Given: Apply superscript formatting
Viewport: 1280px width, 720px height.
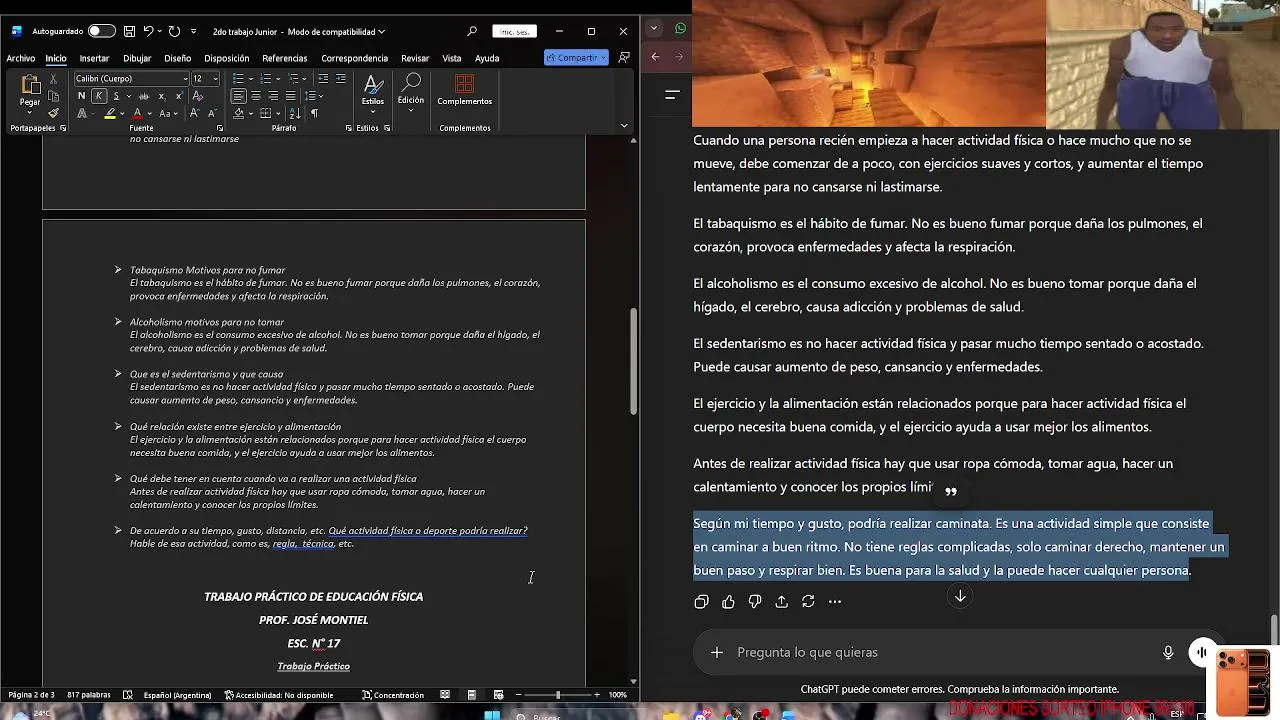Looking at the screenshot, I should pyautogui.click(x=179, y=96).
